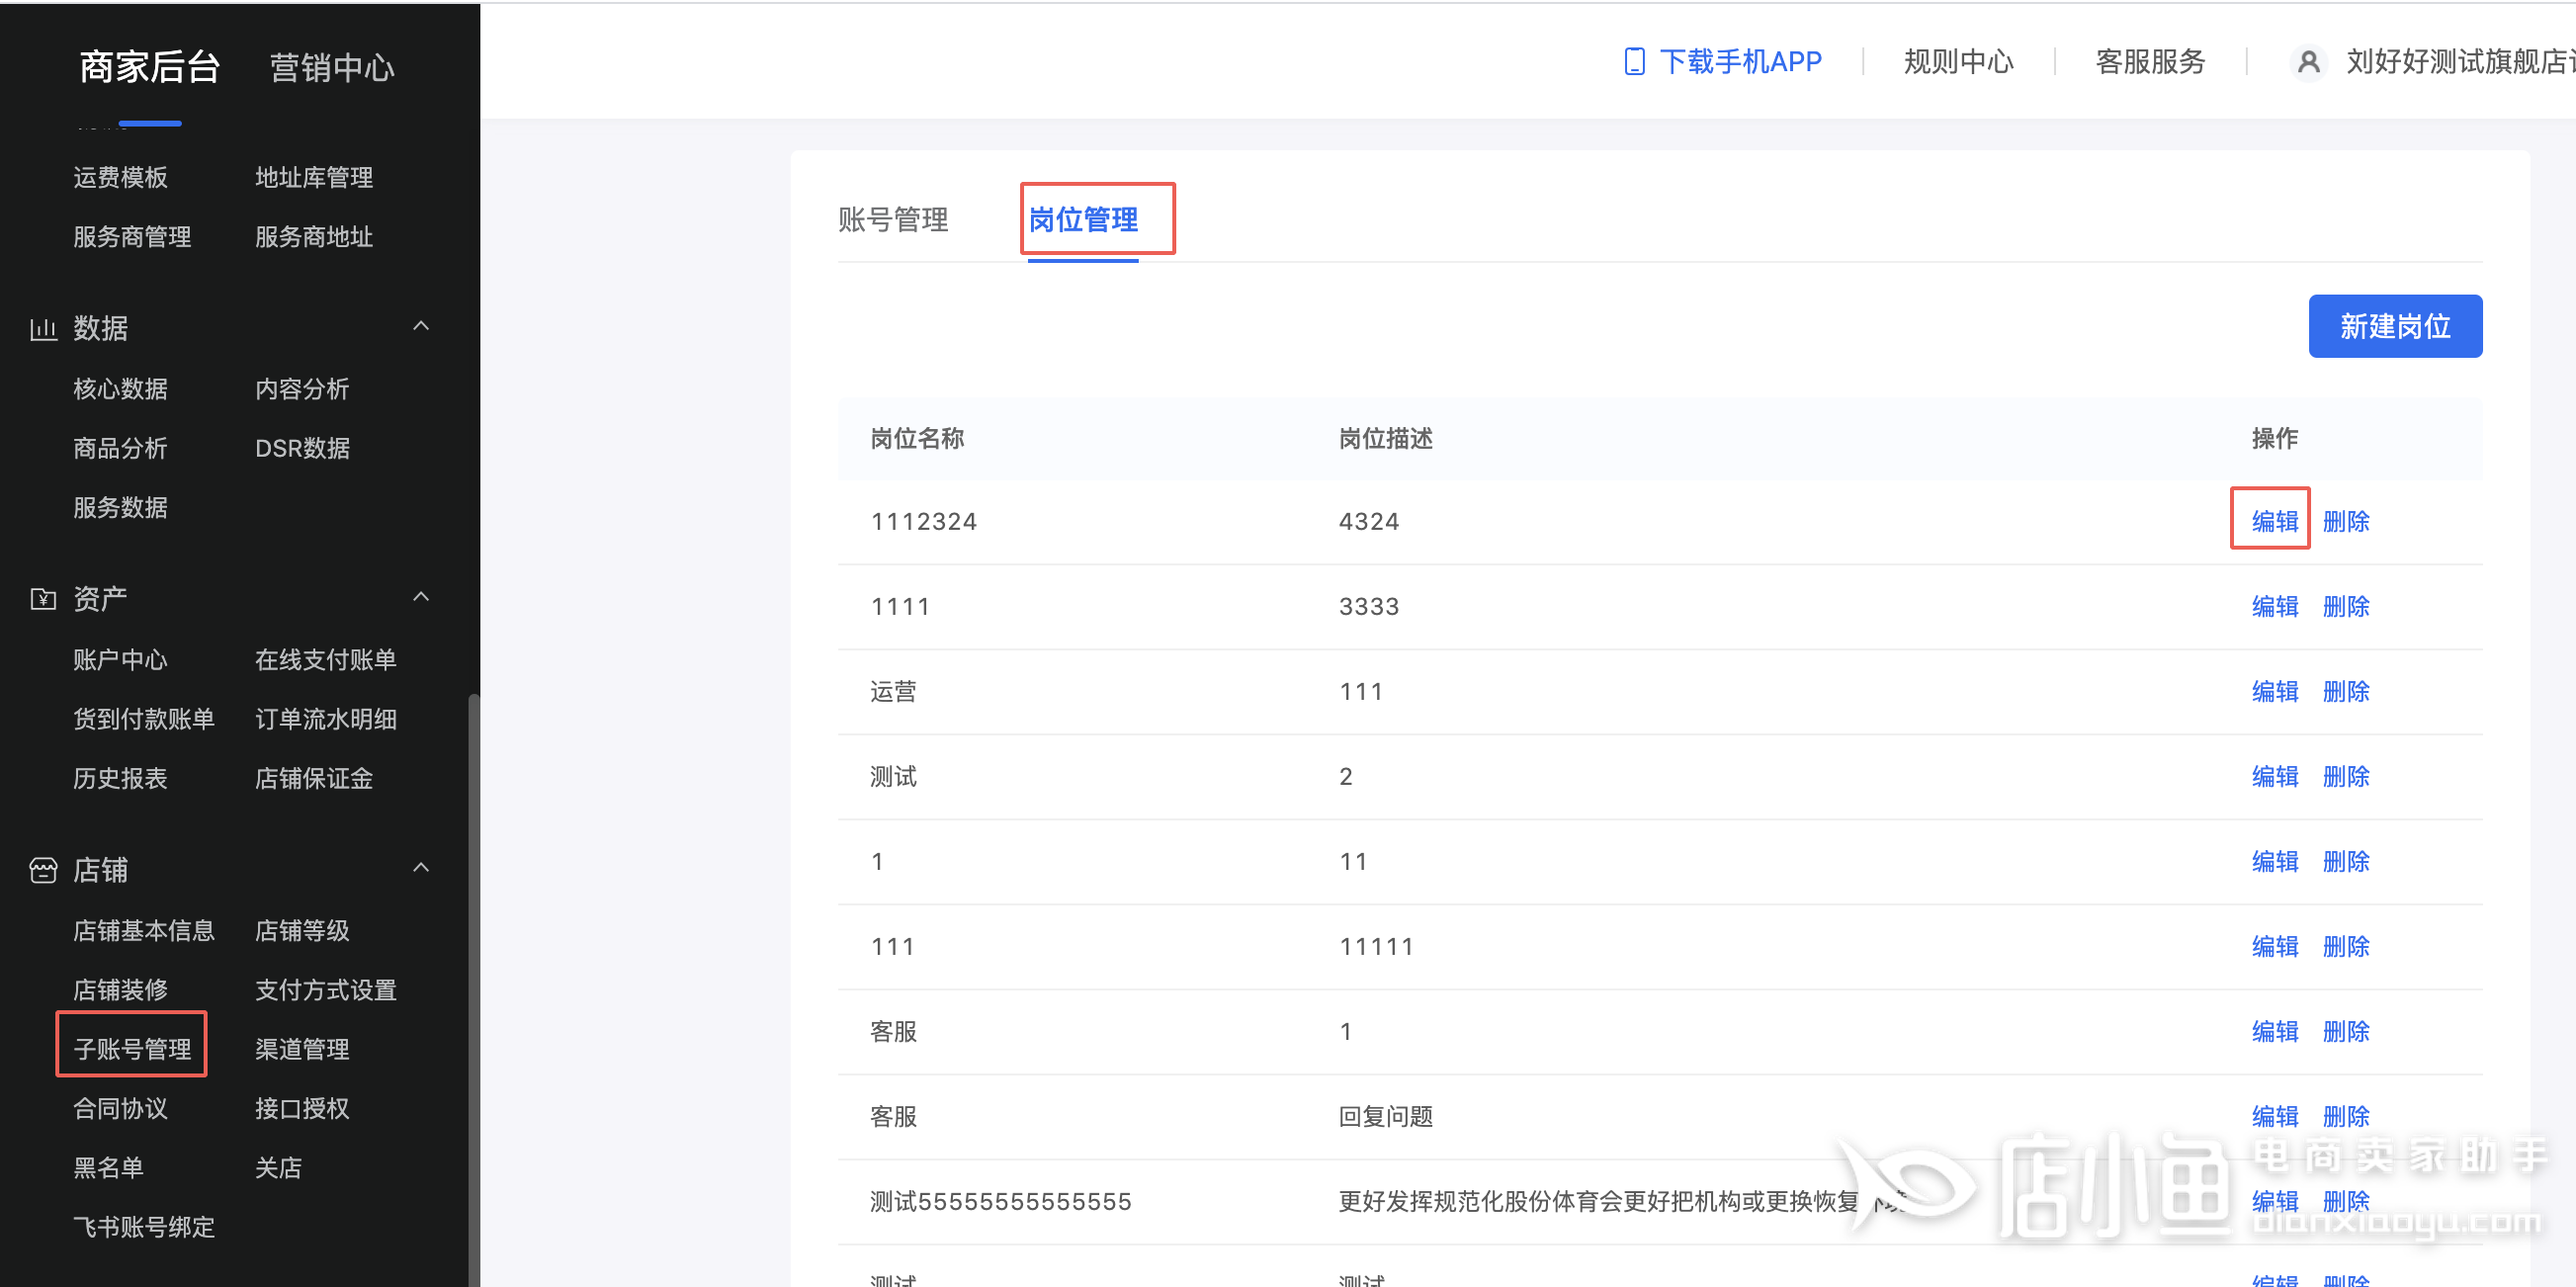Click the 数据 bar chart icon
2576x1287 pixels.
pos(43,329)
